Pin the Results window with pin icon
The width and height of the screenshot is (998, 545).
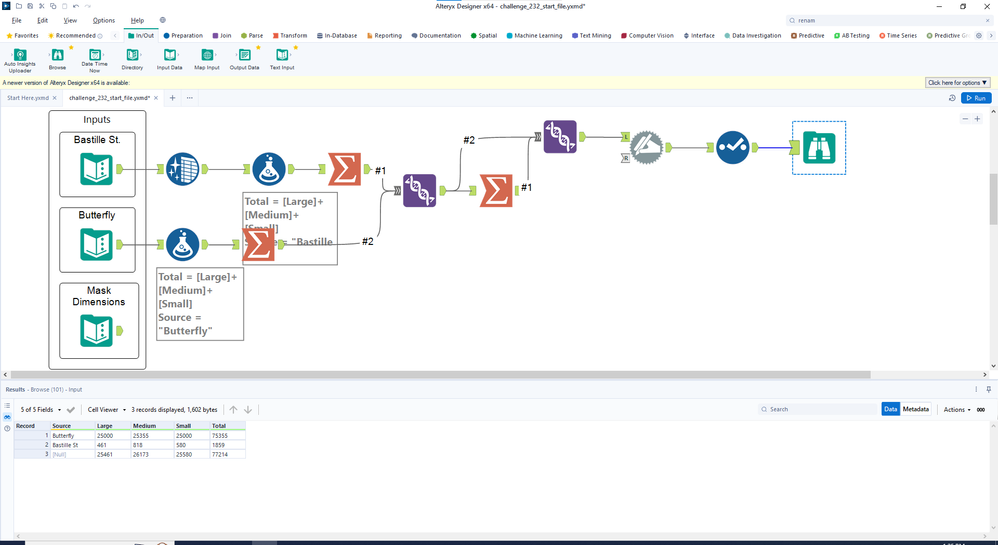988,389
